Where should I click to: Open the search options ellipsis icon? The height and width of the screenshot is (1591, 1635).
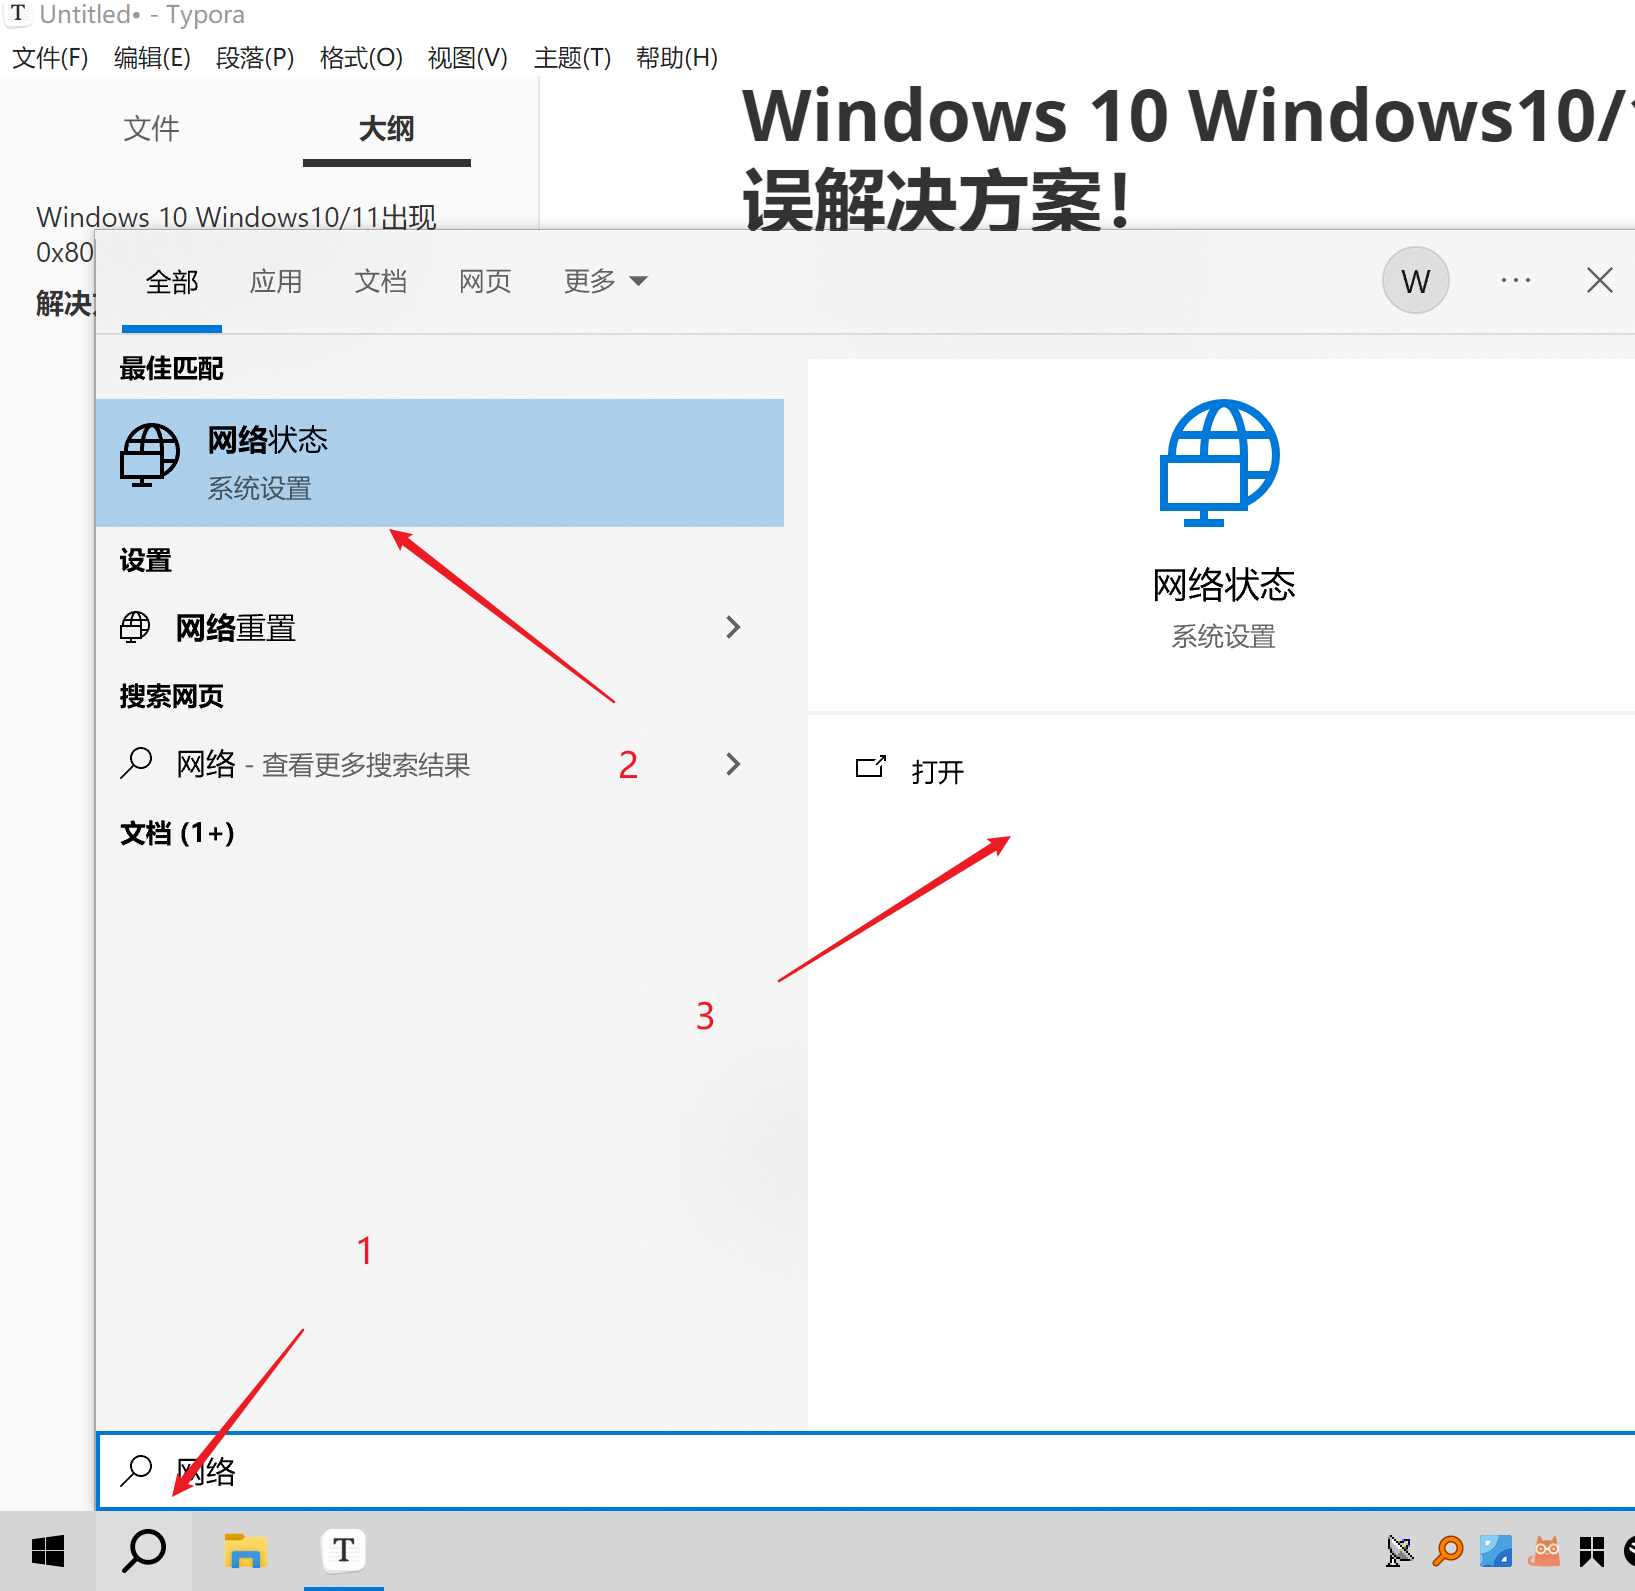coord(1515,281)
